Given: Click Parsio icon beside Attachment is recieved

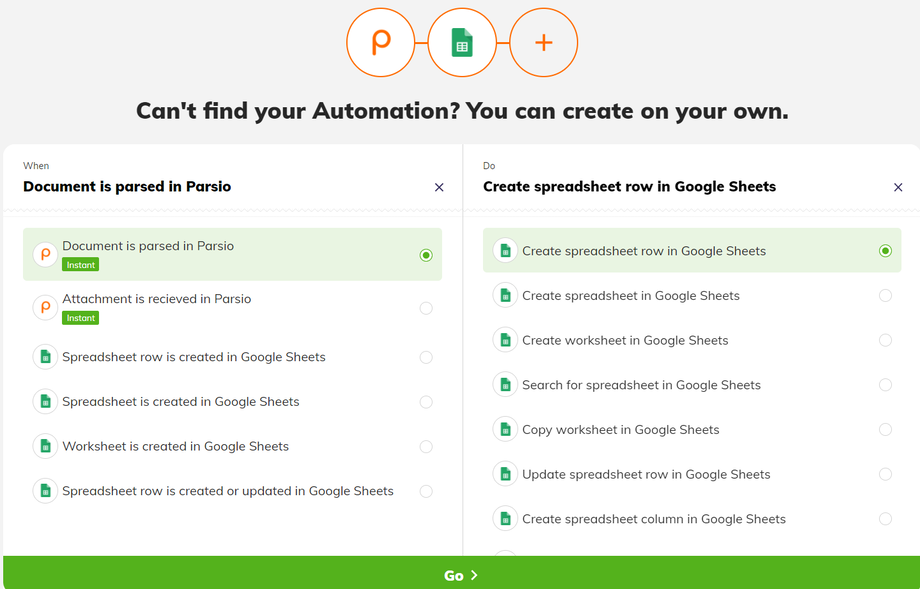Looking at the screenshot, I should tap(44, 307).
